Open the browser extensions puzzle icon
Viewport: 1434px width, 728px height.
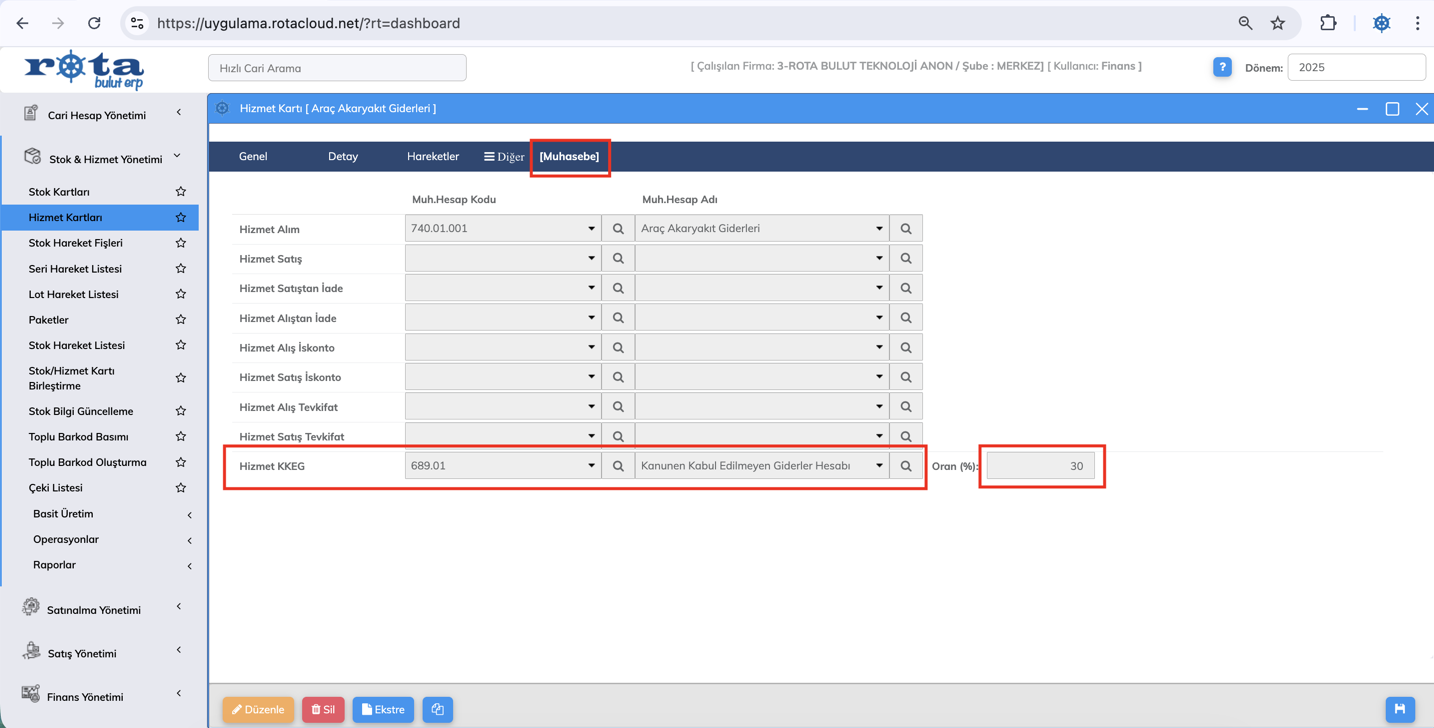(x=1328, y=23)
